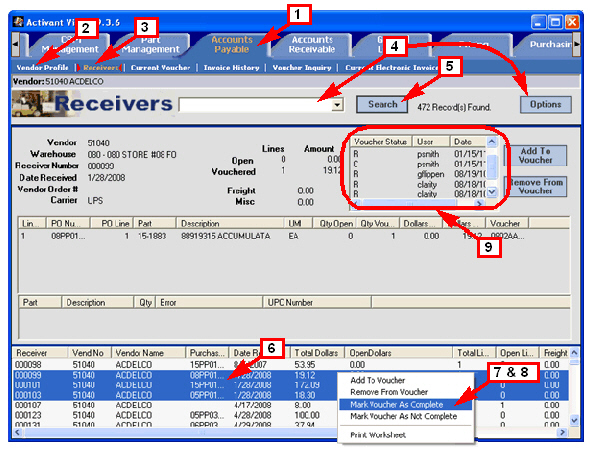Open the Receivers search dropdown arrow

click(338, 105)
